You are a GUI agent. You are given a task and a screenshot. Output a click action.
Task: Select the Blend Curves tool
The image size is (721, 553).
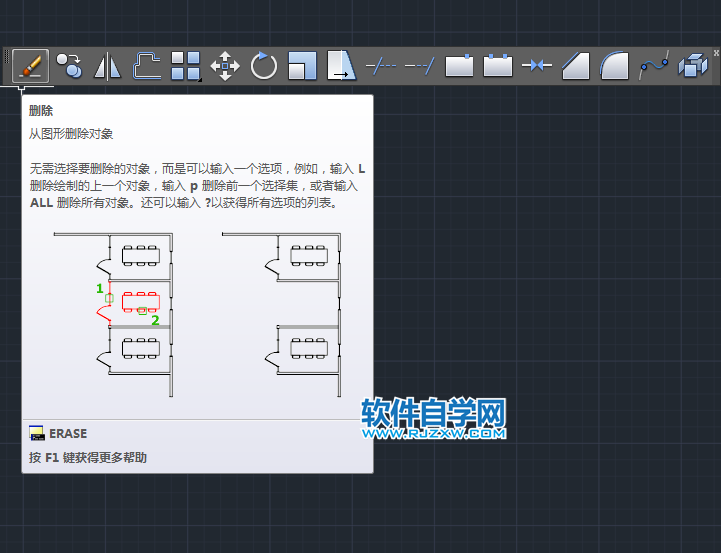click(x=653, y=66)
